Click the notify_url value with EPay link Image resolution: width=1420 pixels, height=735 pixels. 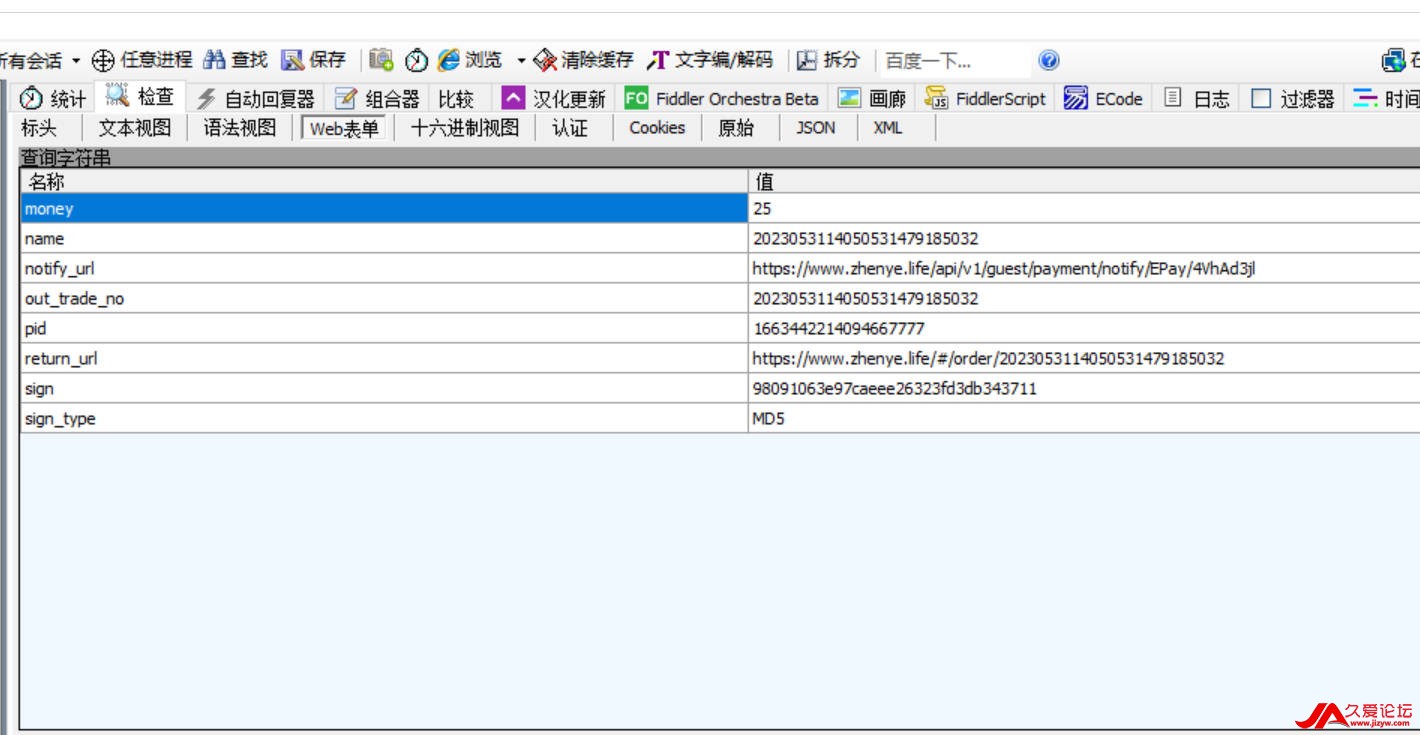tap(1084, 268)
